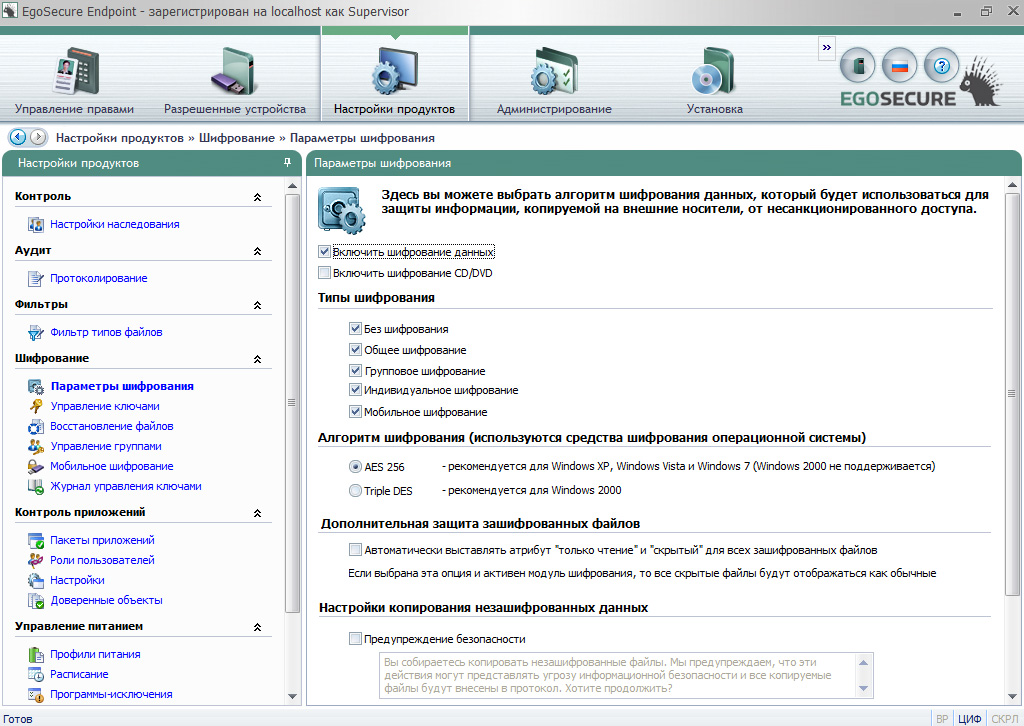Open the Разрешенные устройства tab label
Viewport: 1024px width, 726px height.
click(235, 109)
